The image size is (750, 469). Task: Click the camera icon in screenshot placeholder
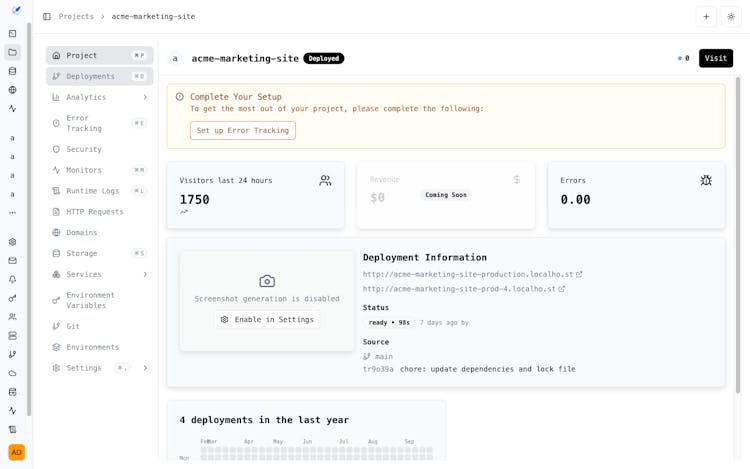pyautogui.click(x=267, y=281)
